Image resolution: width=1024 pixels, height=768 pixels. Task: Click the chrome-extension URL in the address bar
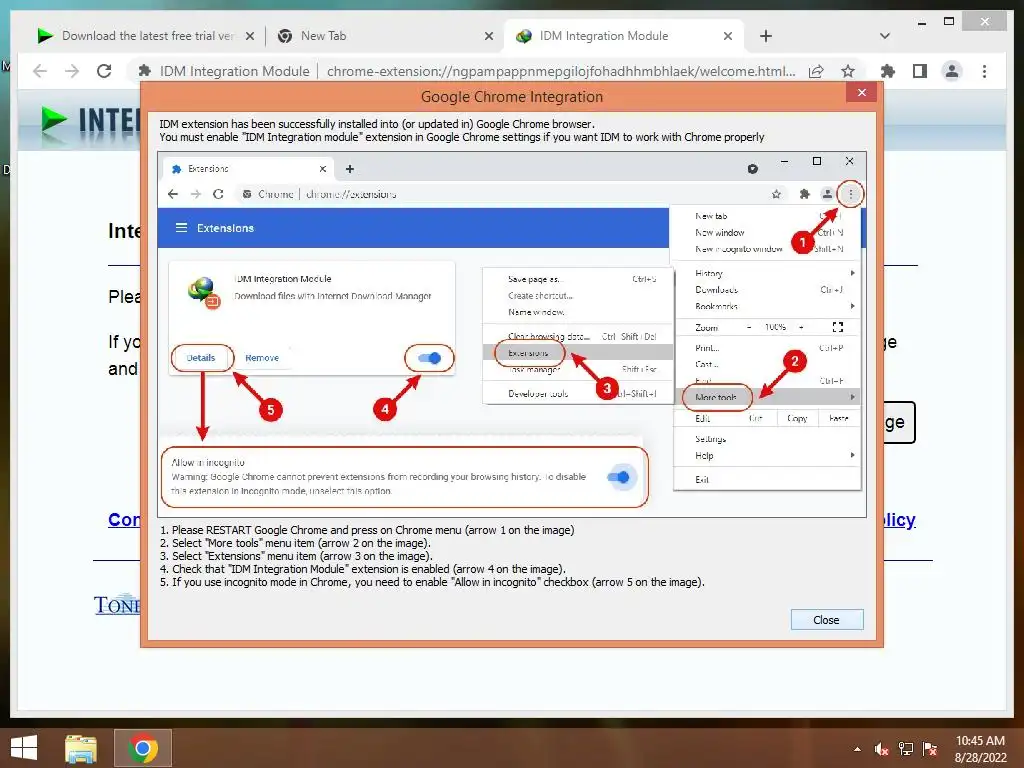pos(561,71)
